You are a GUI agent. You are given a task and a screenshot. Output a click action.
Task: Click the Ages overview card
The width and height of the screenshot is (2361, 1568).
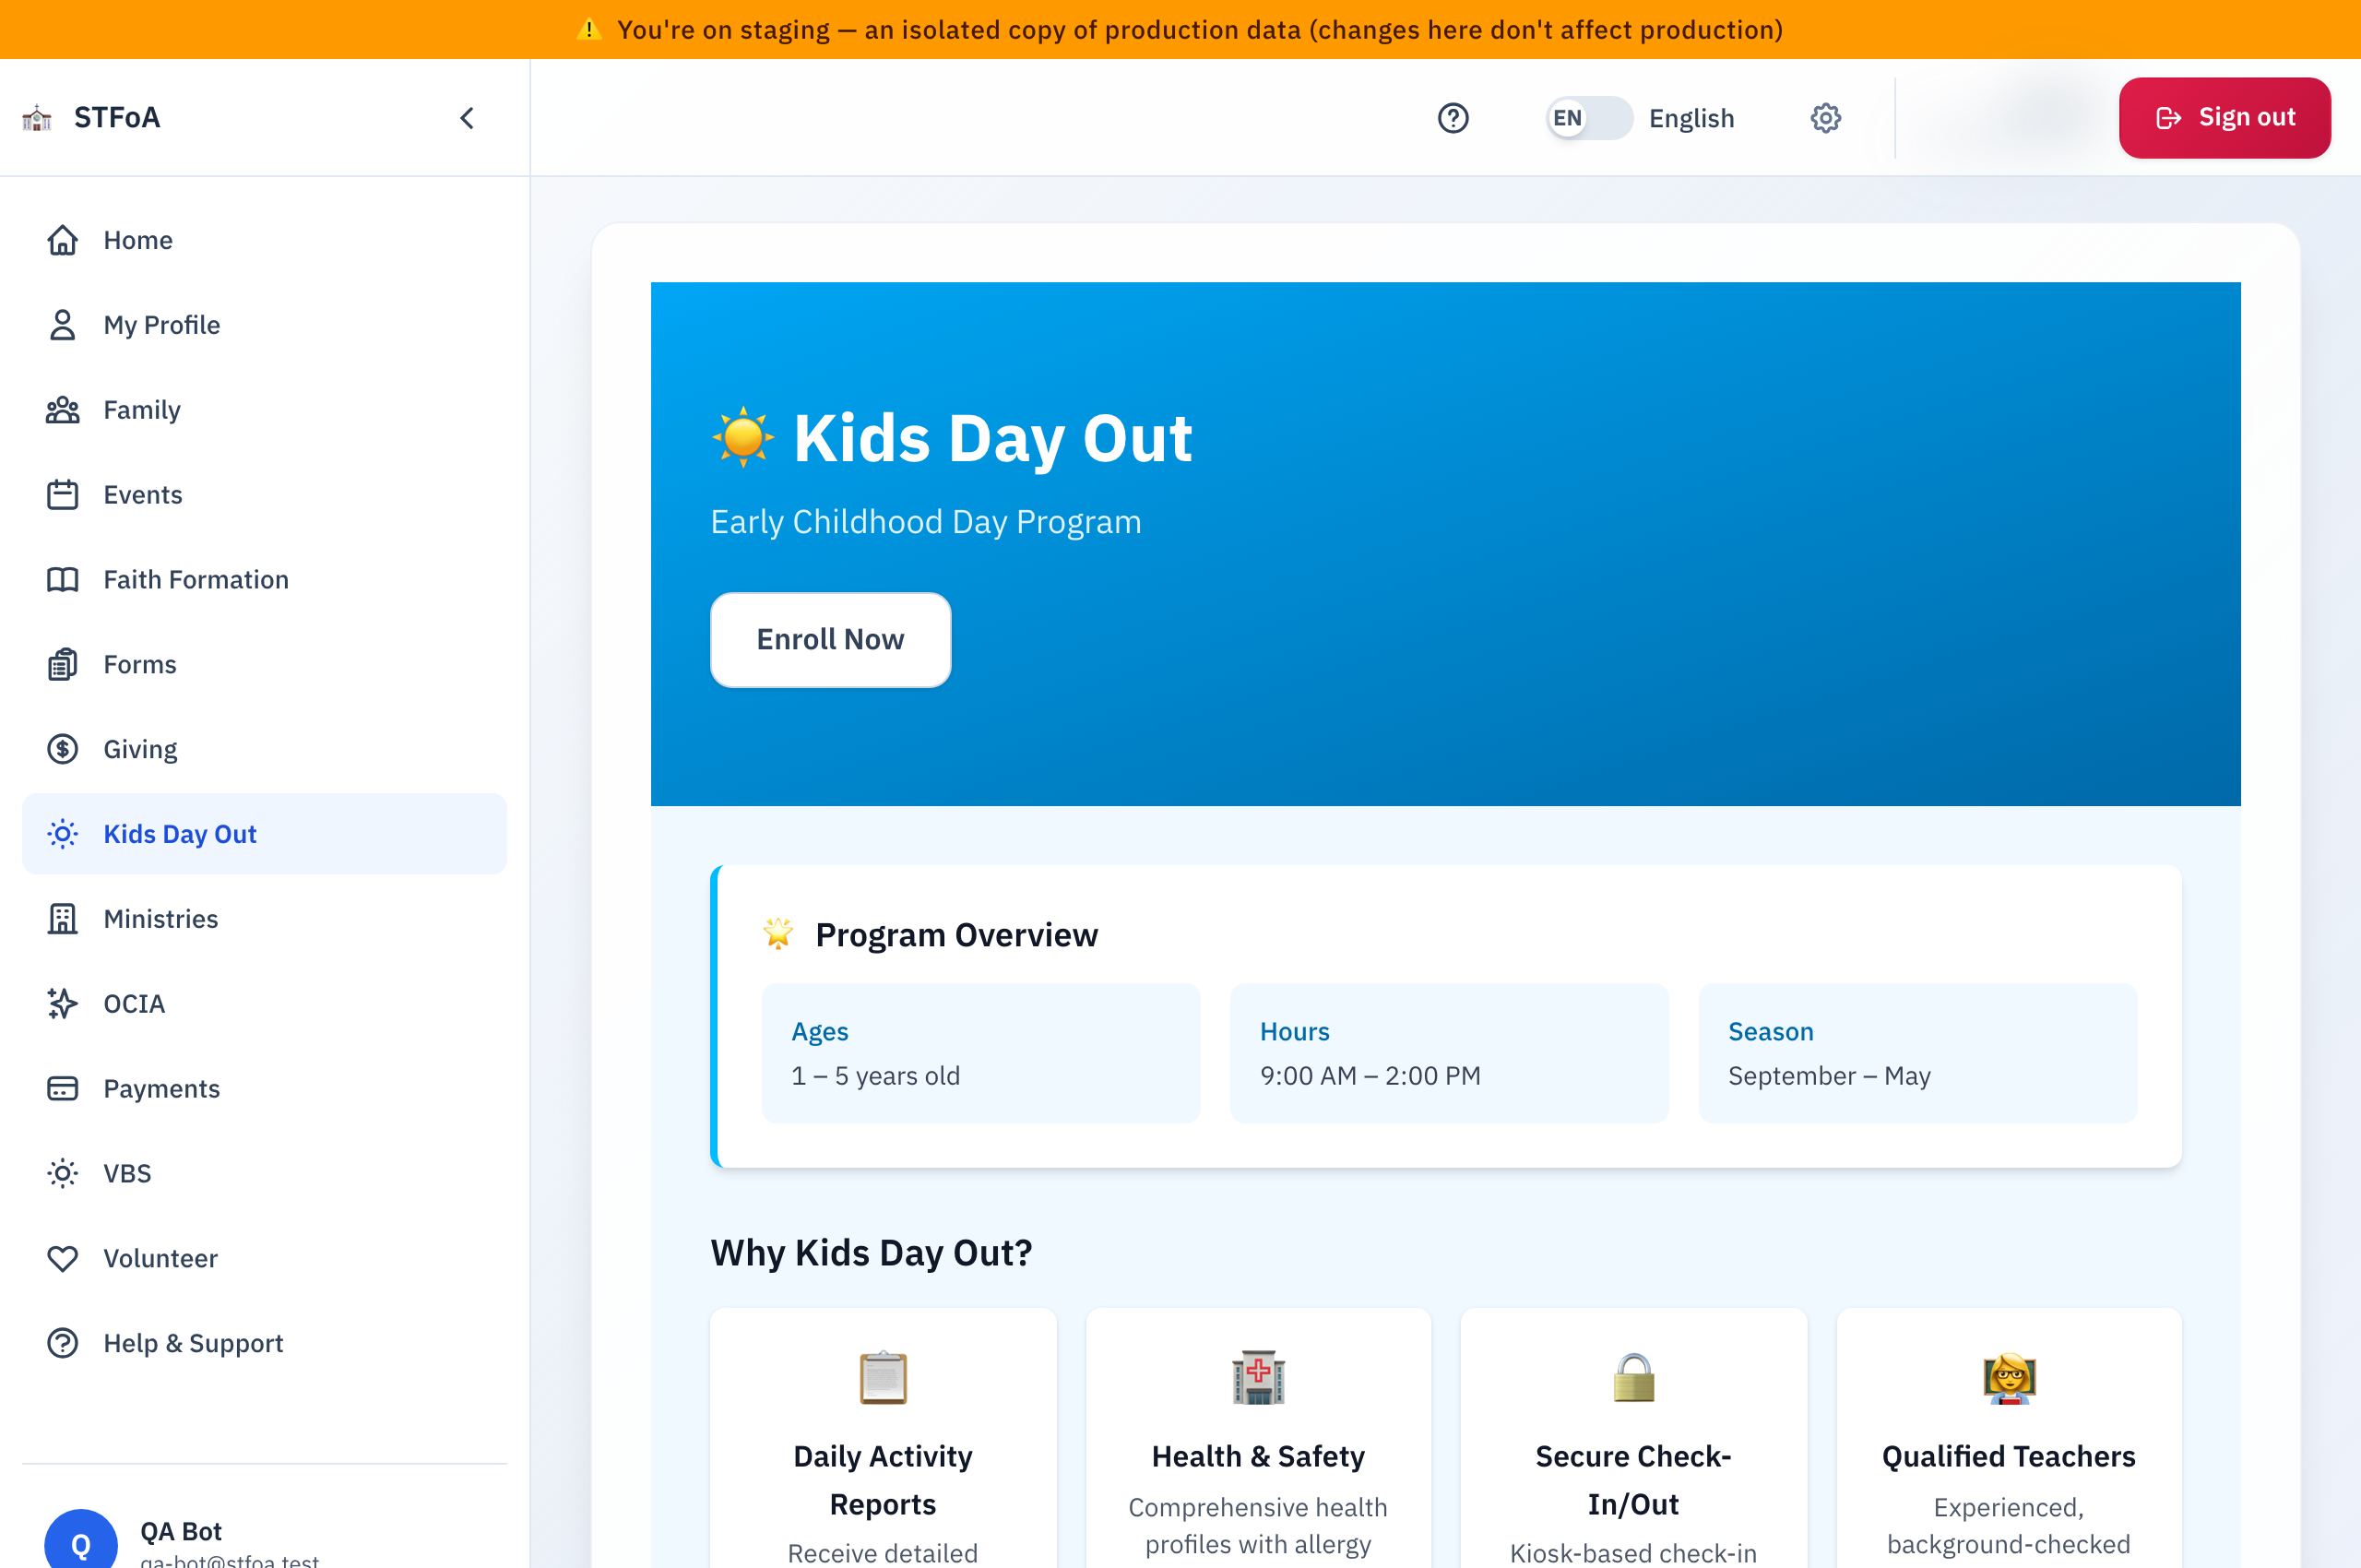click(981, 1053)
